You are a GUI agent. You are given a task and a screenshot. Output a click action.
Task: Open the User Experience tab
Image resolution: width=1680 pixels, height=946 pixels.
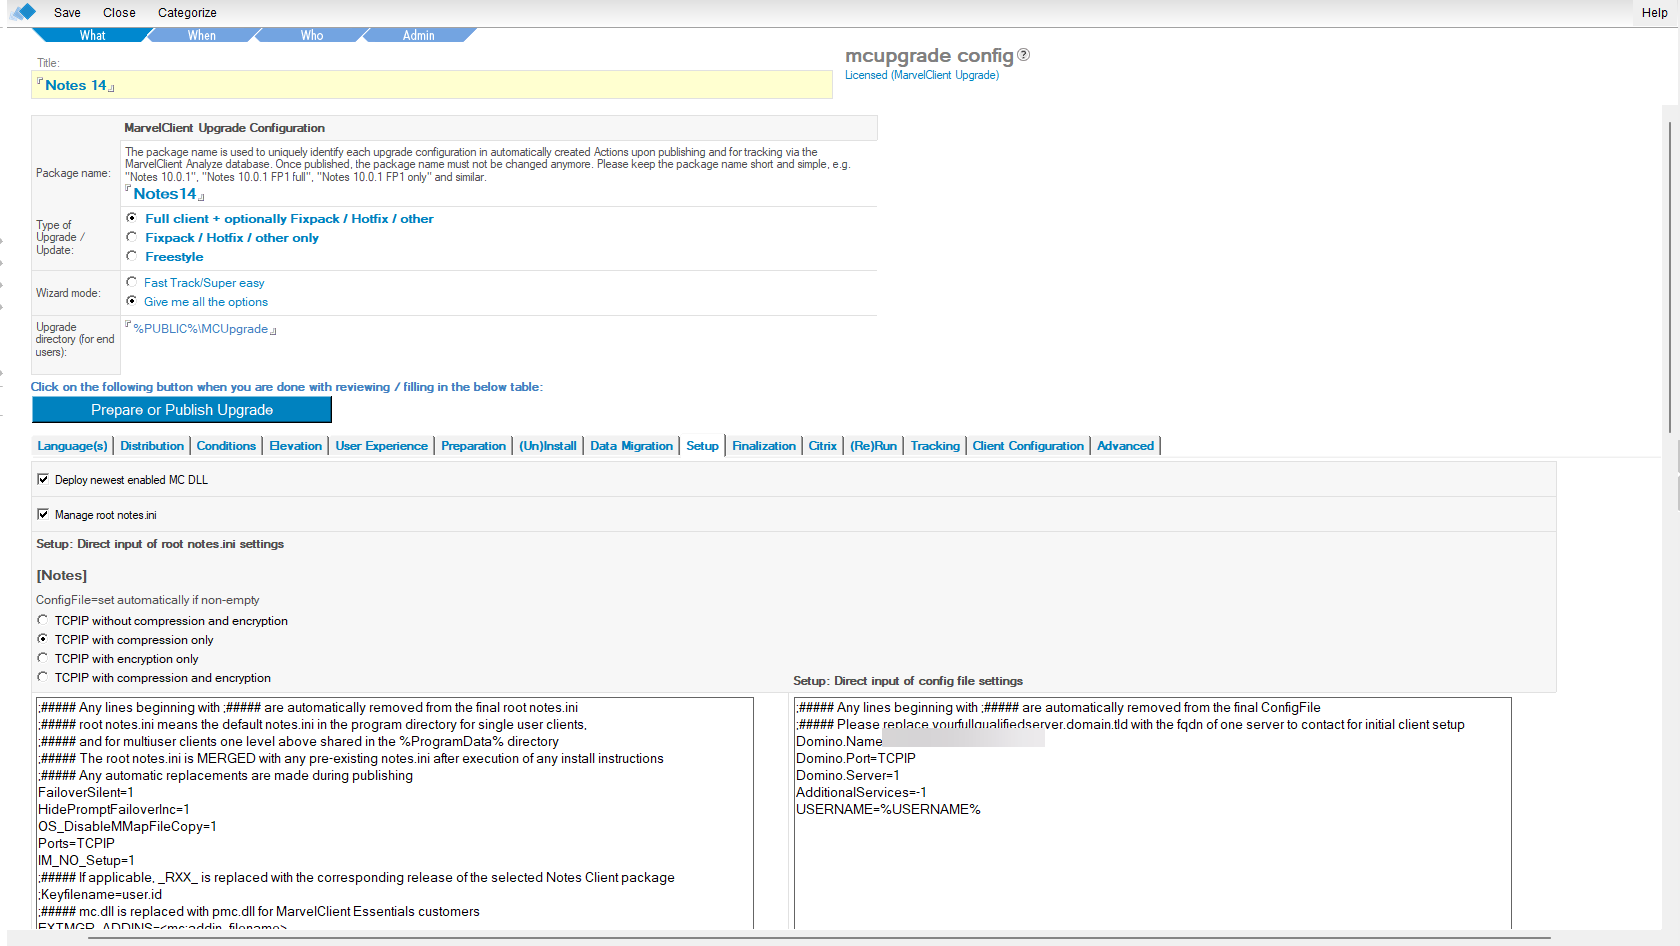coord(381,446)
